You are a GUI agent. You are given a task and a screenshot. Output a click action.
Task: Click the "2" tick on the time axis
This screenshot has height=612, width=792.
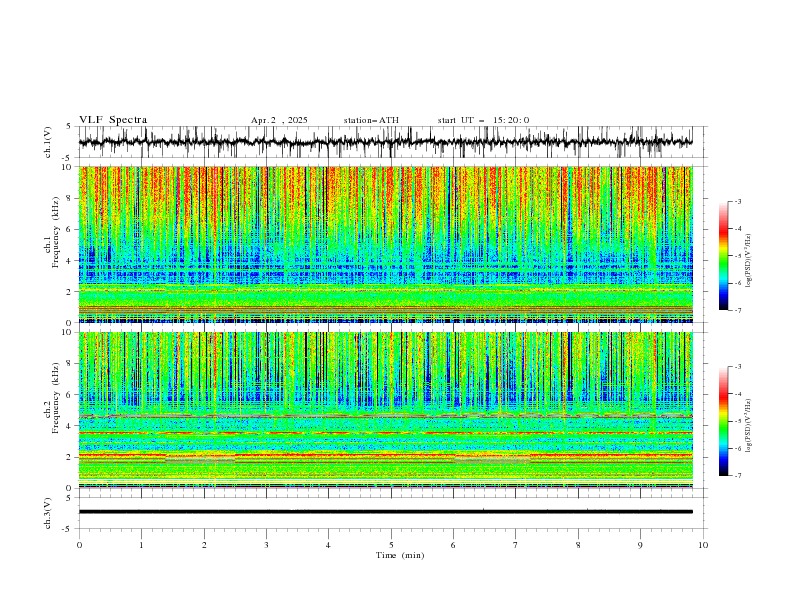[x=204, y=545]
